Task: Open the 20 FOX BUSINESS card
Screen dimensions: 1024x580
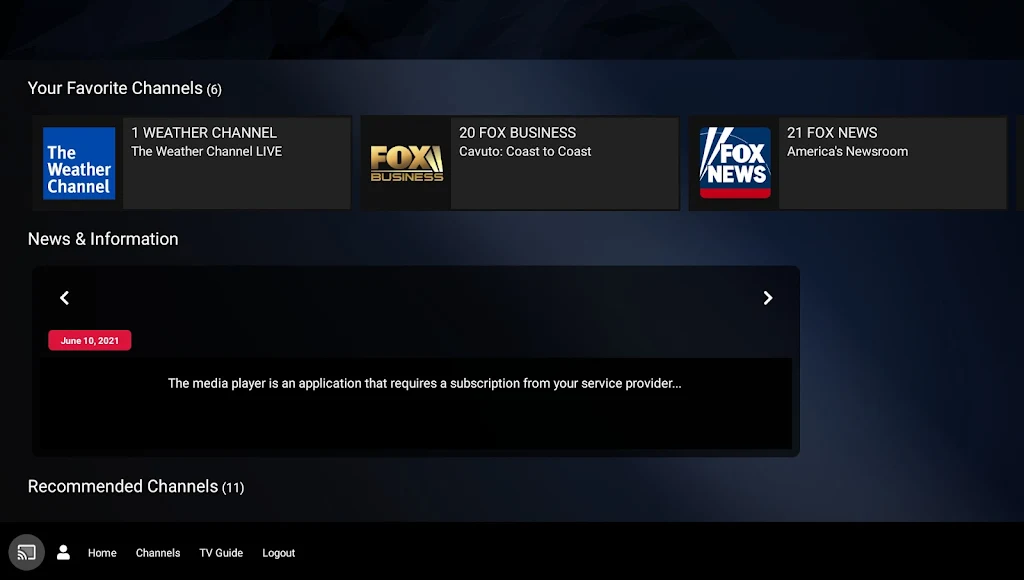Action: coord(520,163)
